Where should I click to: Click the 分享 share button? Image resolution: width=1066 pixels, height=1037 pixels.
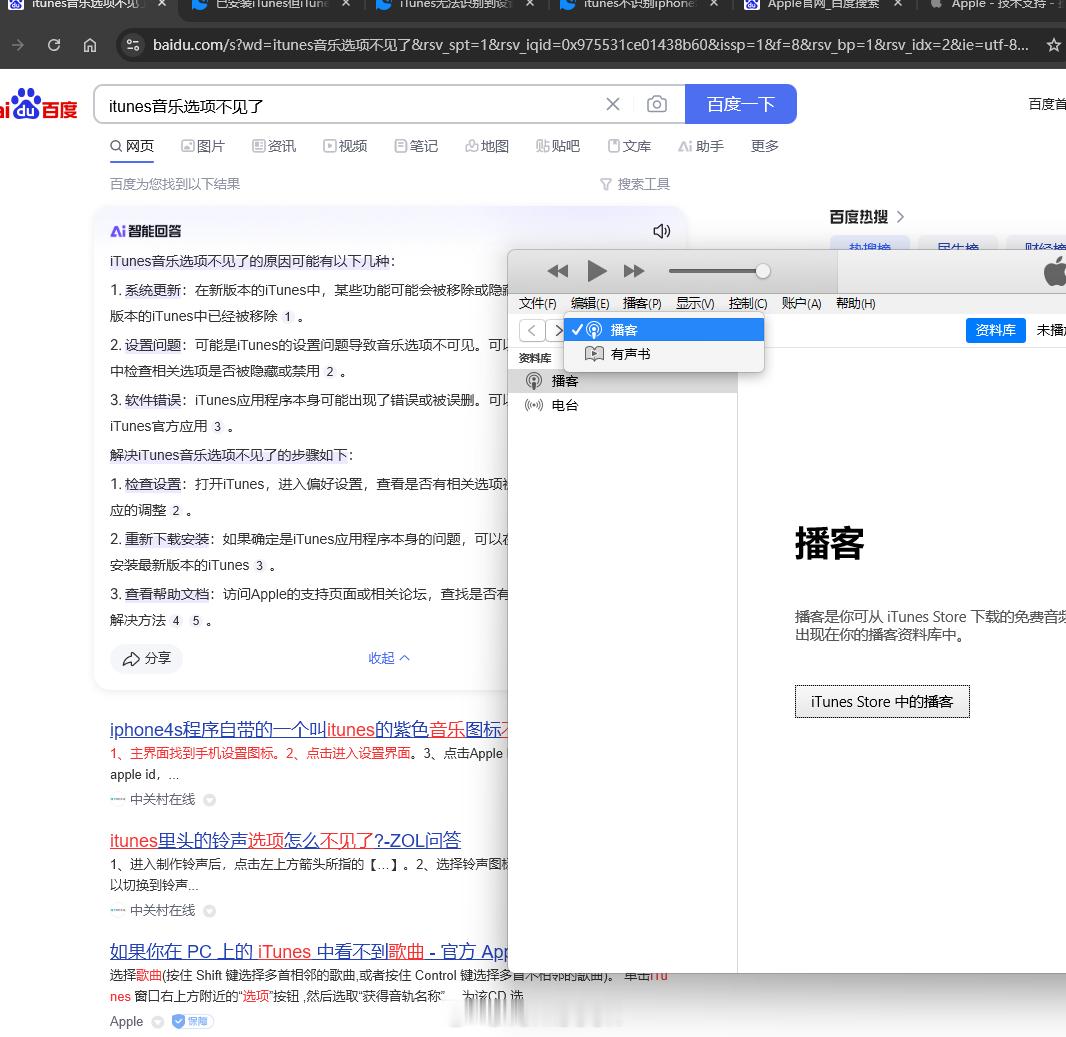(x=147, y=658)
